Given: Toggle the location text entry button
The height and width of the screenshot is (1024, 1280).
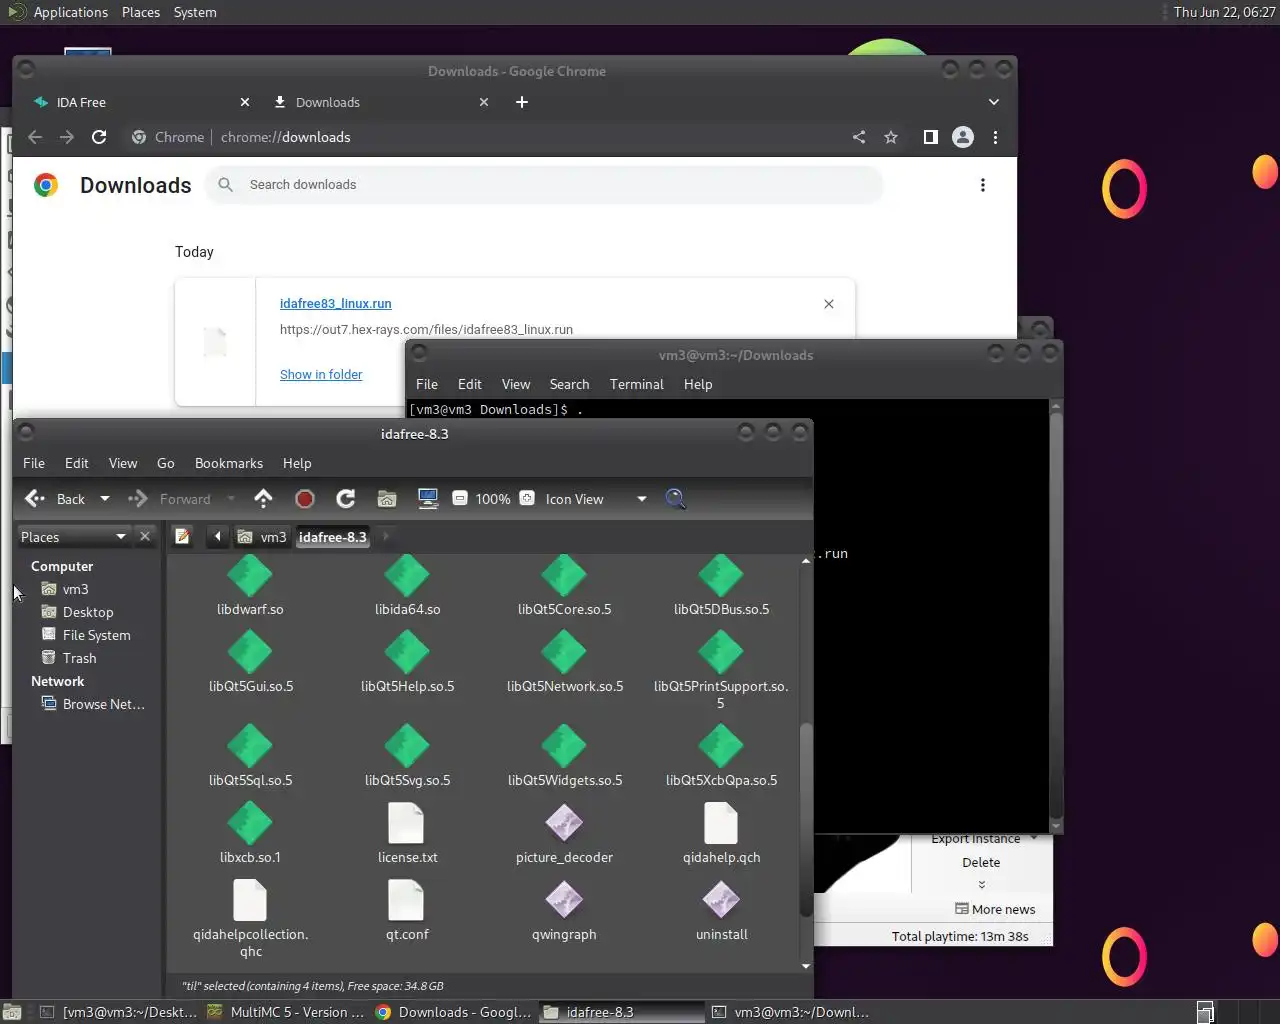Looking at the screenshot, I should [x=182, y=537].
